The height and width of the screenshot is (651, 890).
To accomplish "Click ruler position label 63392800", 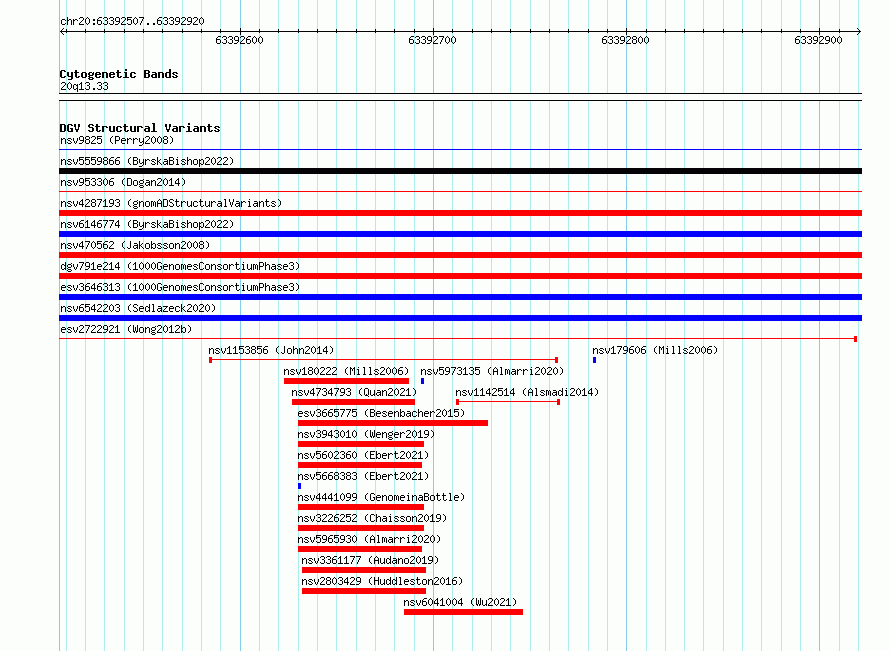I will (x=625, y=40).
